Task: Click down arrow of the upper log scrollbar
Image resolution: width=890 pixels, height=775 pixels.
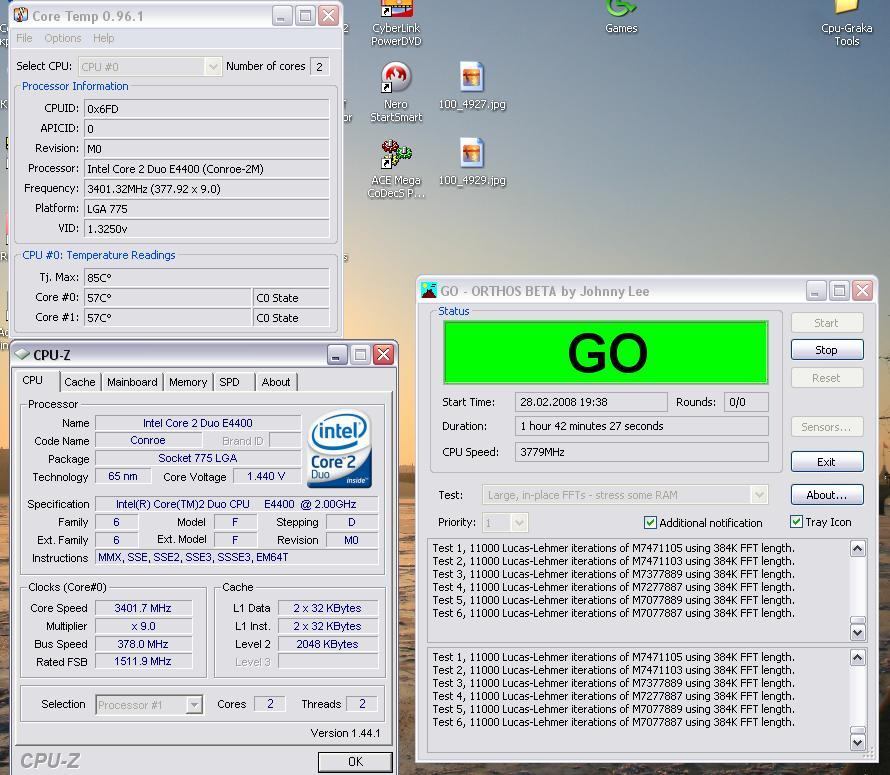Action: 858,632
